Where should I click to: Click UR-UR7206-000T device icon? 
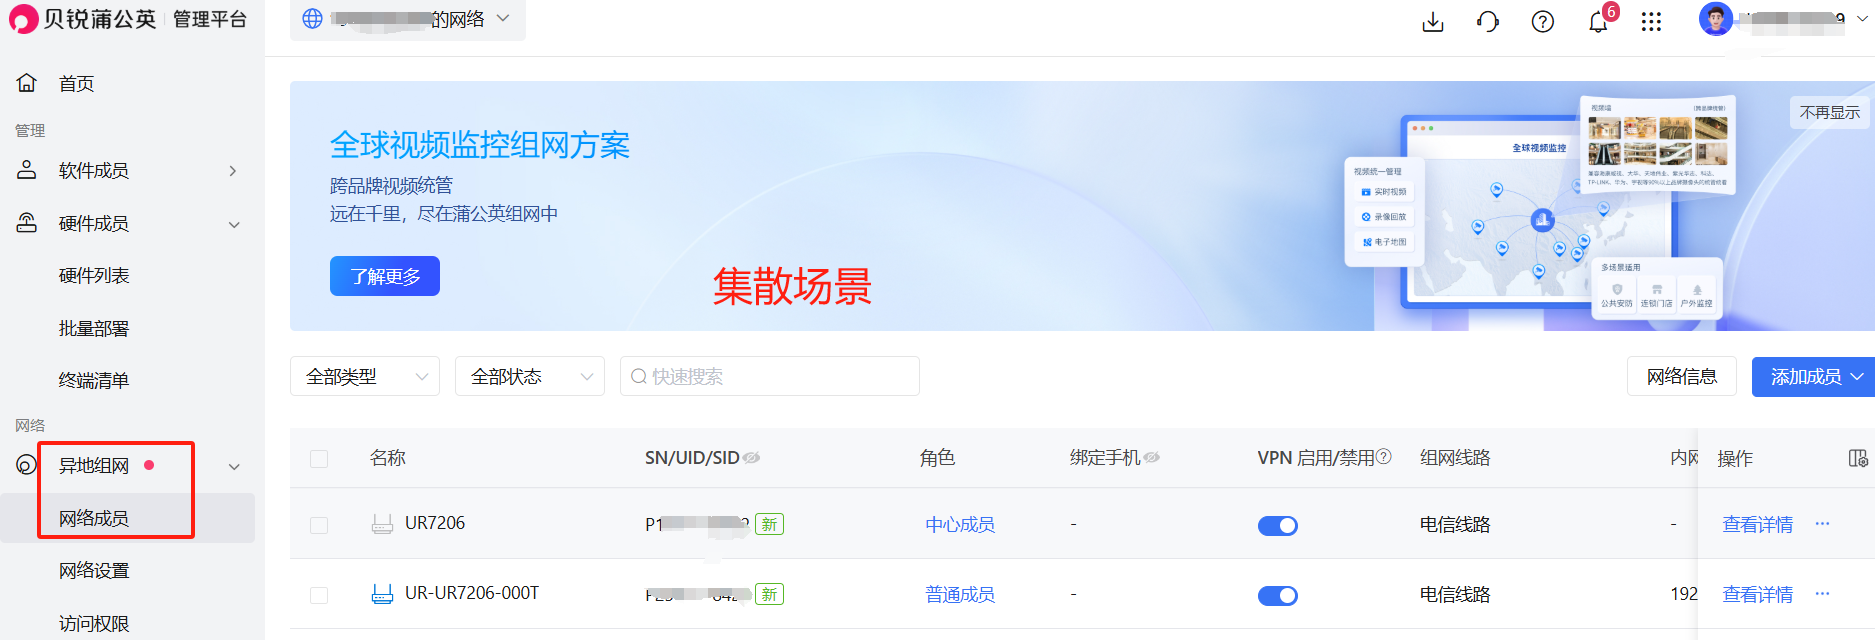tap(382, 594)
